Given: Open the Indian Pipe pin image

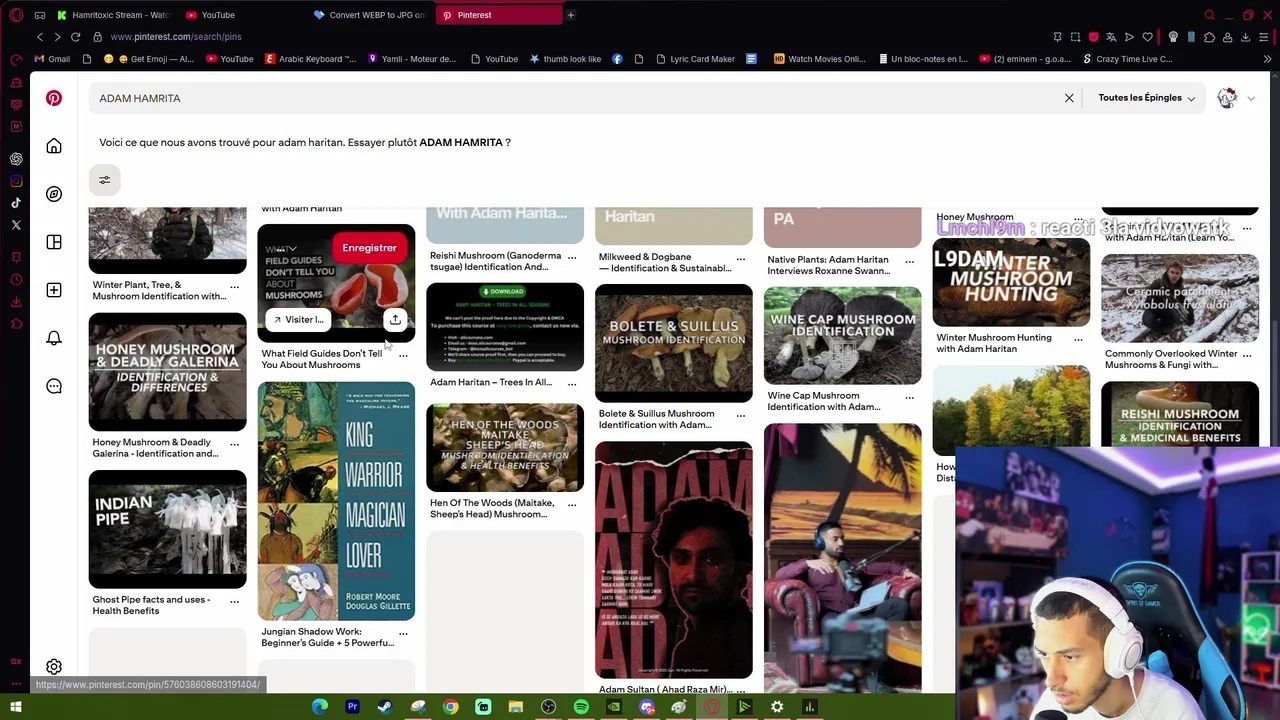Looking at the screenshot, I should (x=167, y=528).
